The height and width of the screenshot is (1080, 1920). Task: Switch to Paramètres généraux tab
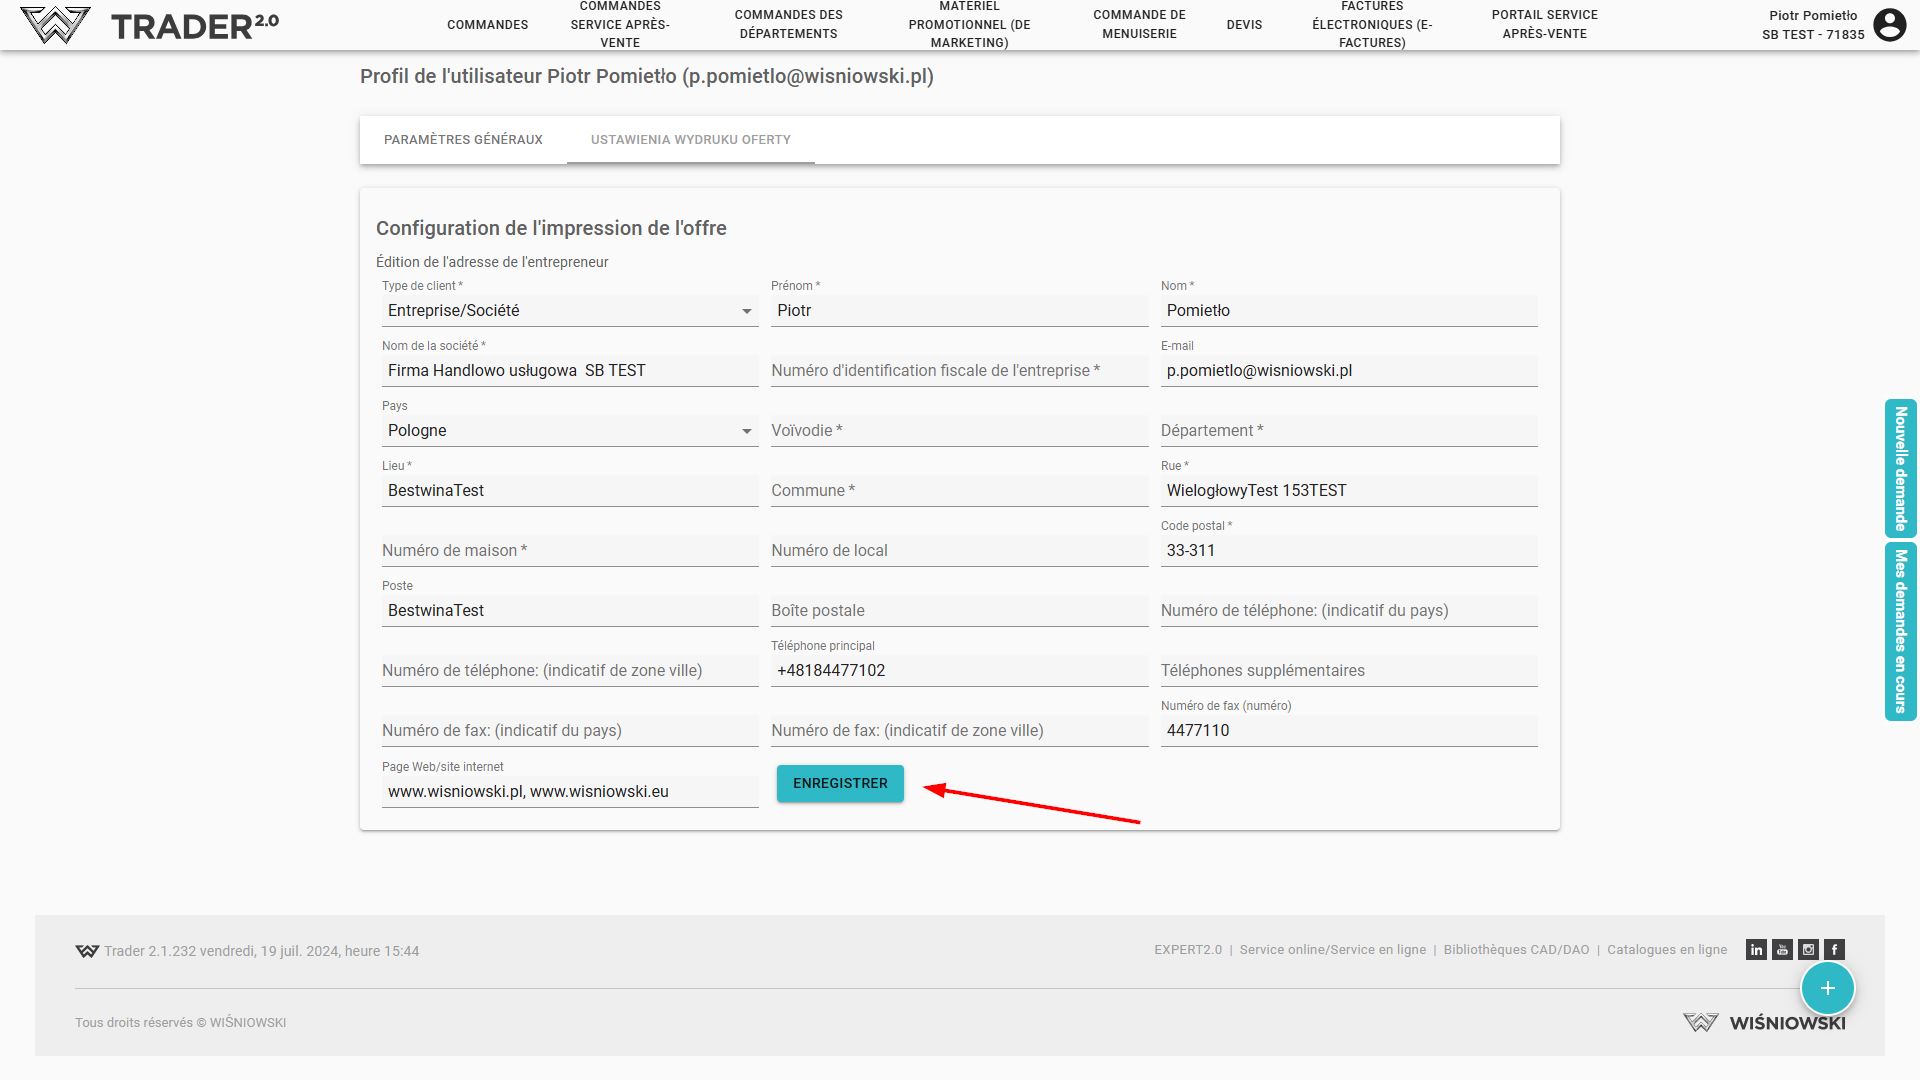[x=463, y=140]
